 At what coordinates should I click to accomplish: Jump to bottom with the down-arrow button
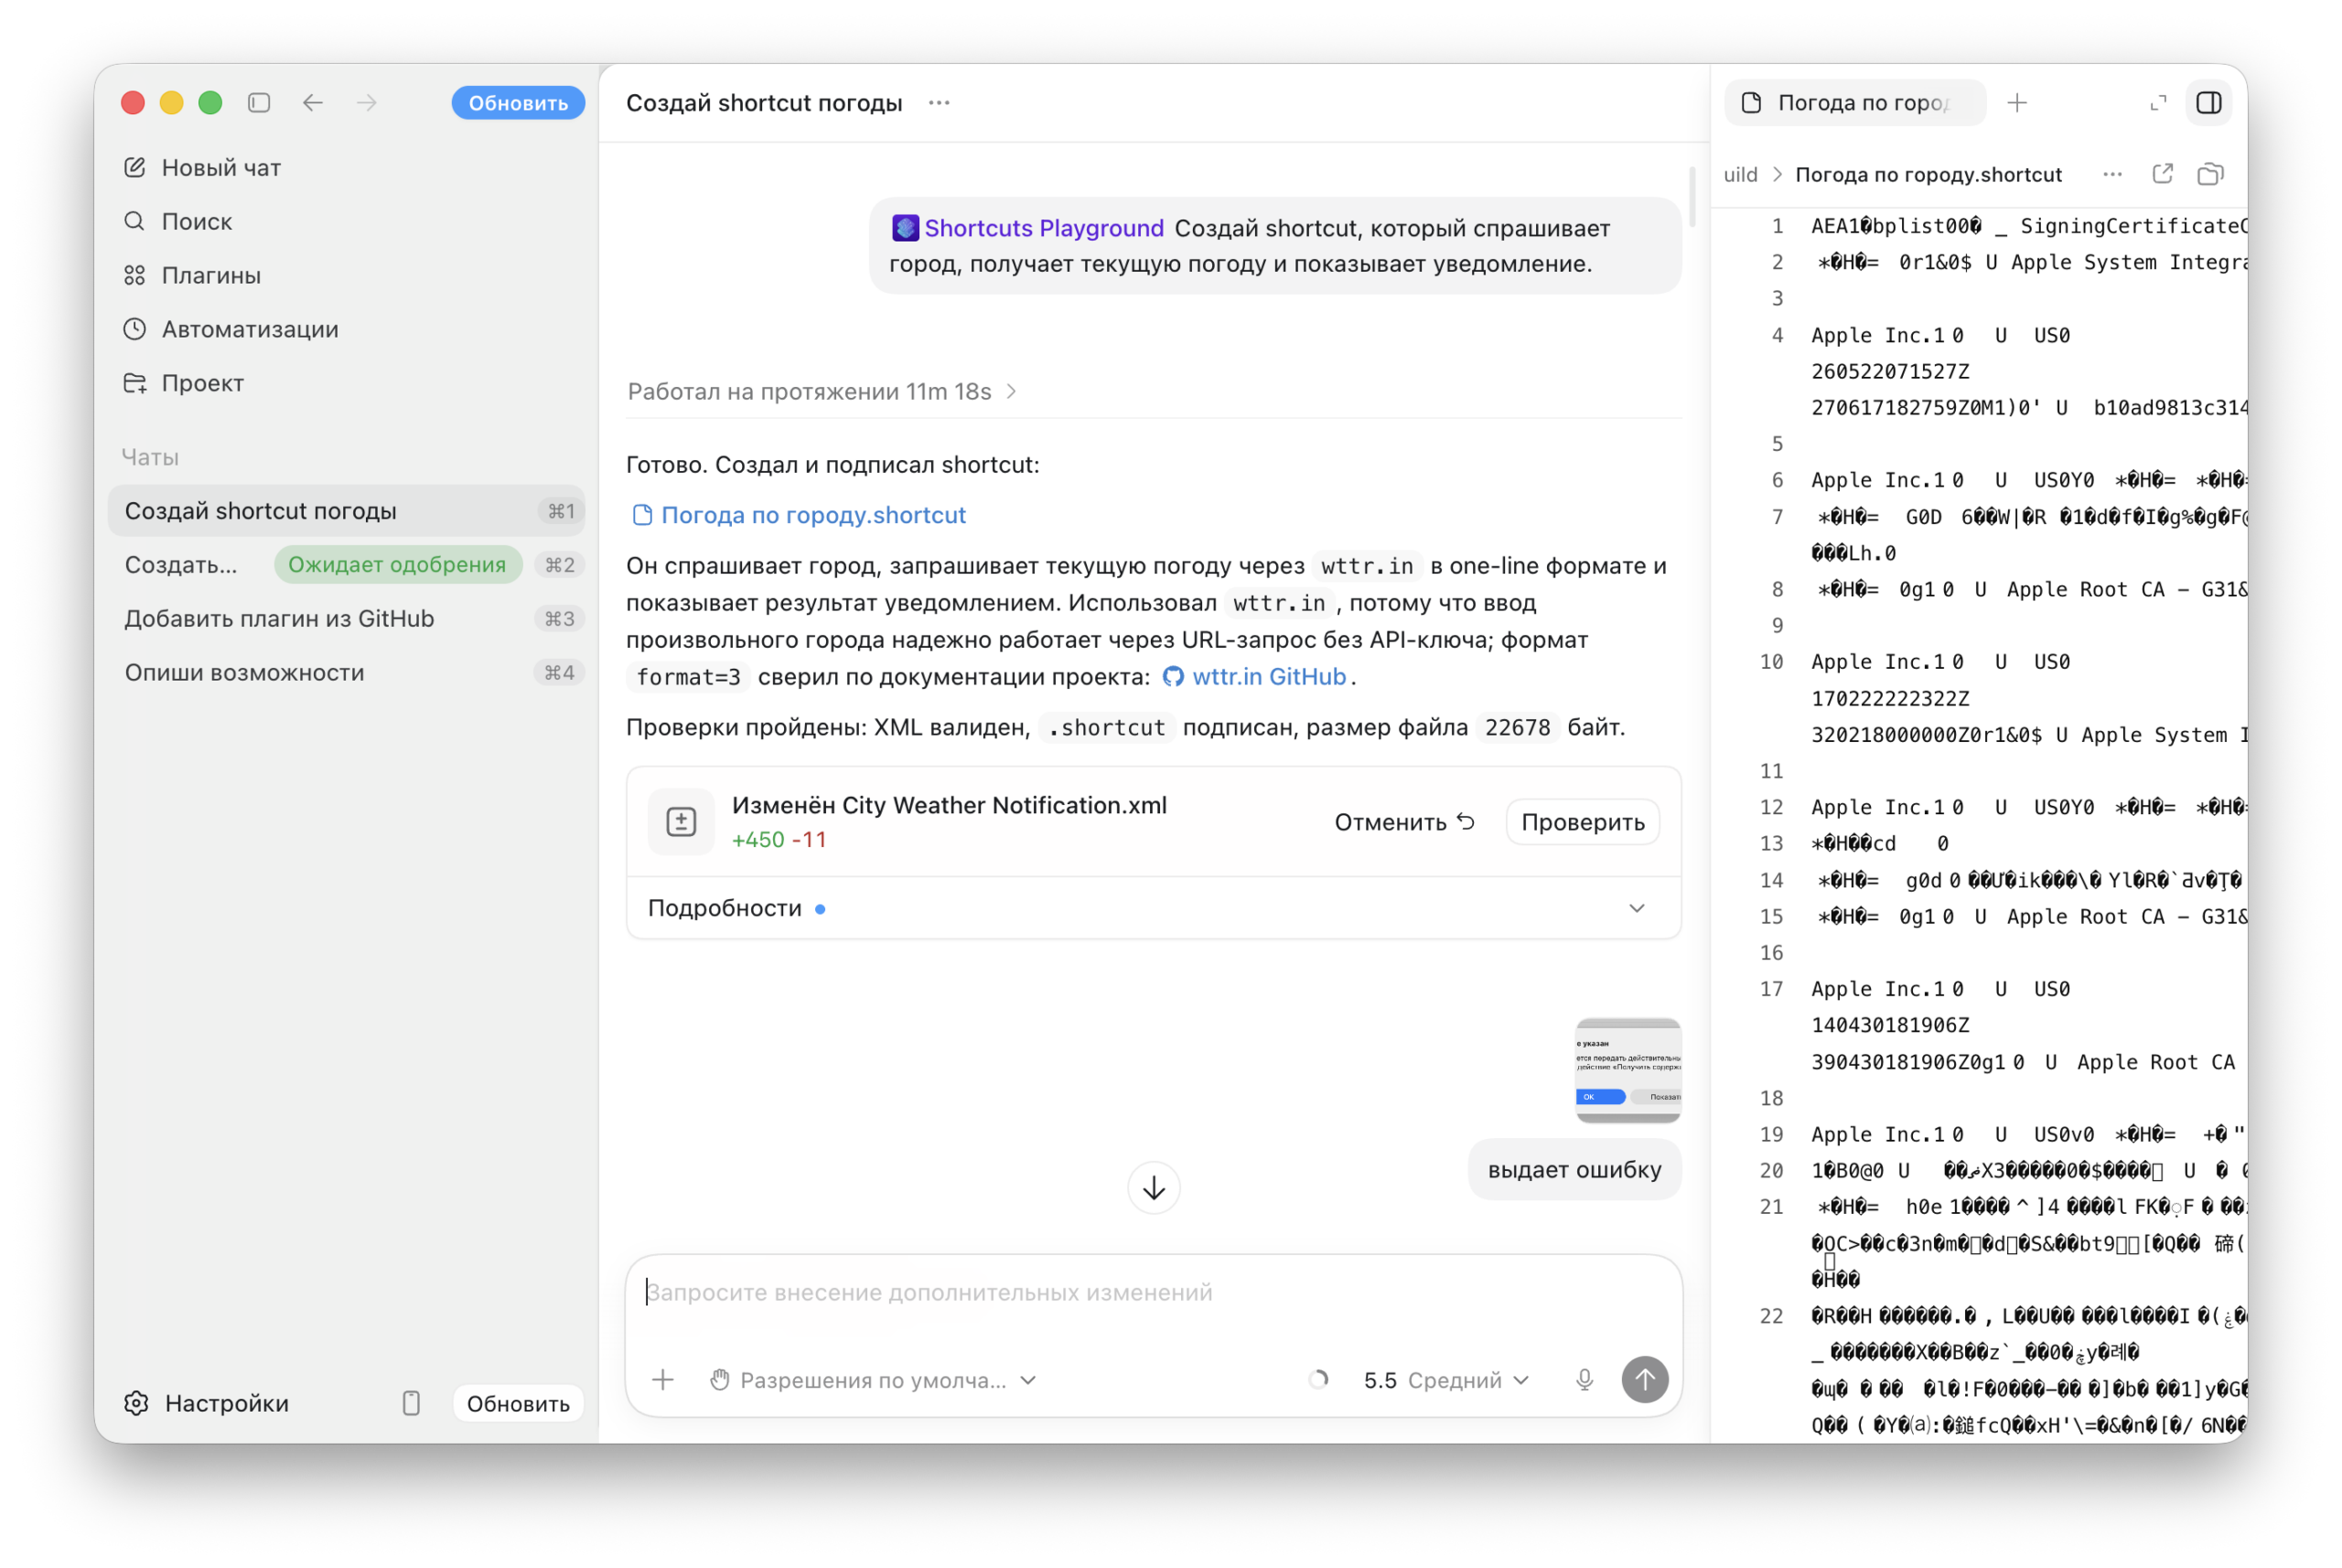pyautogui.click(x=1154, y=1188)
